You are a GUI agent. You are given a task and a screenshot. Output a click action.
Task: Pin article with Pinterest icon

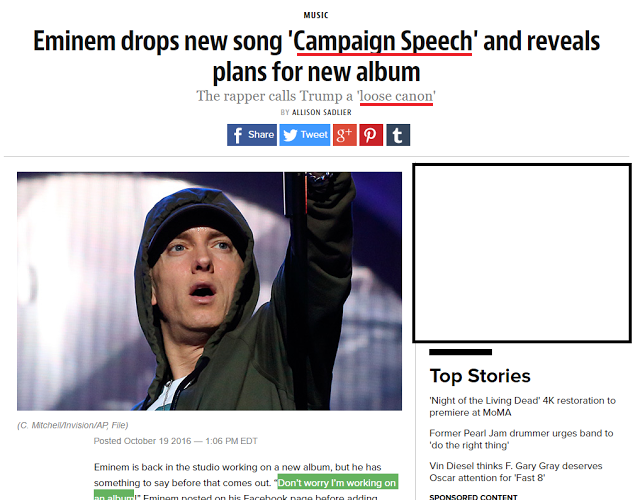pos(371,135)
